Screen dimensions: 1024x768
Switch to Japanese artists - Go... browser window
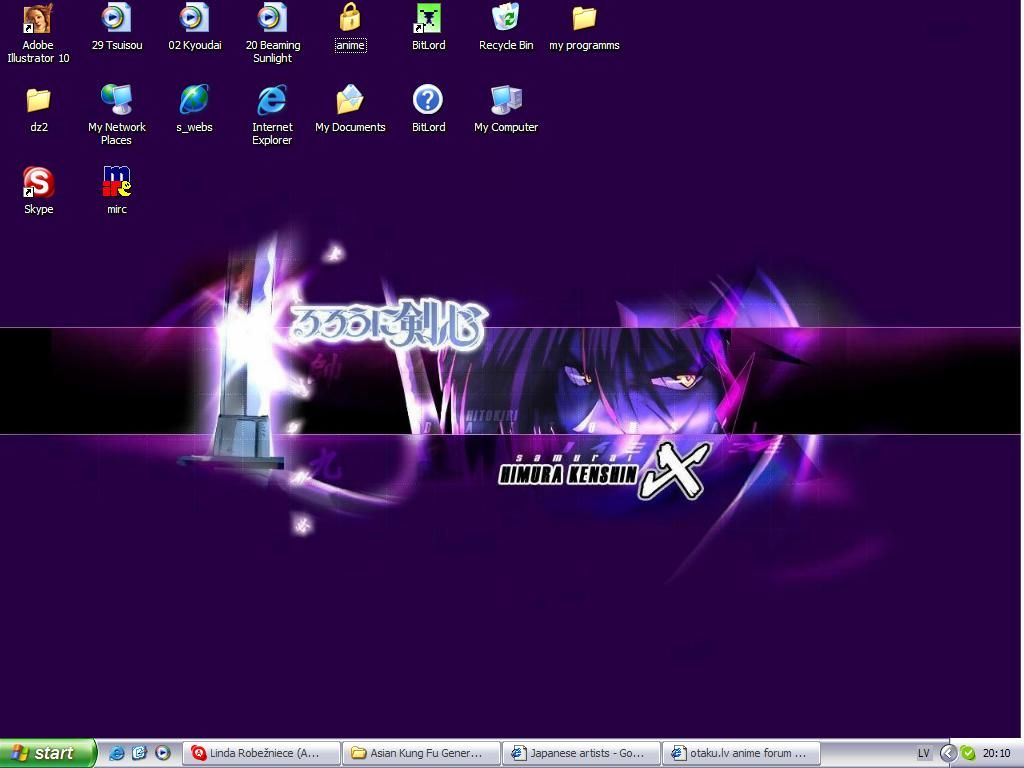pos(581,753)
